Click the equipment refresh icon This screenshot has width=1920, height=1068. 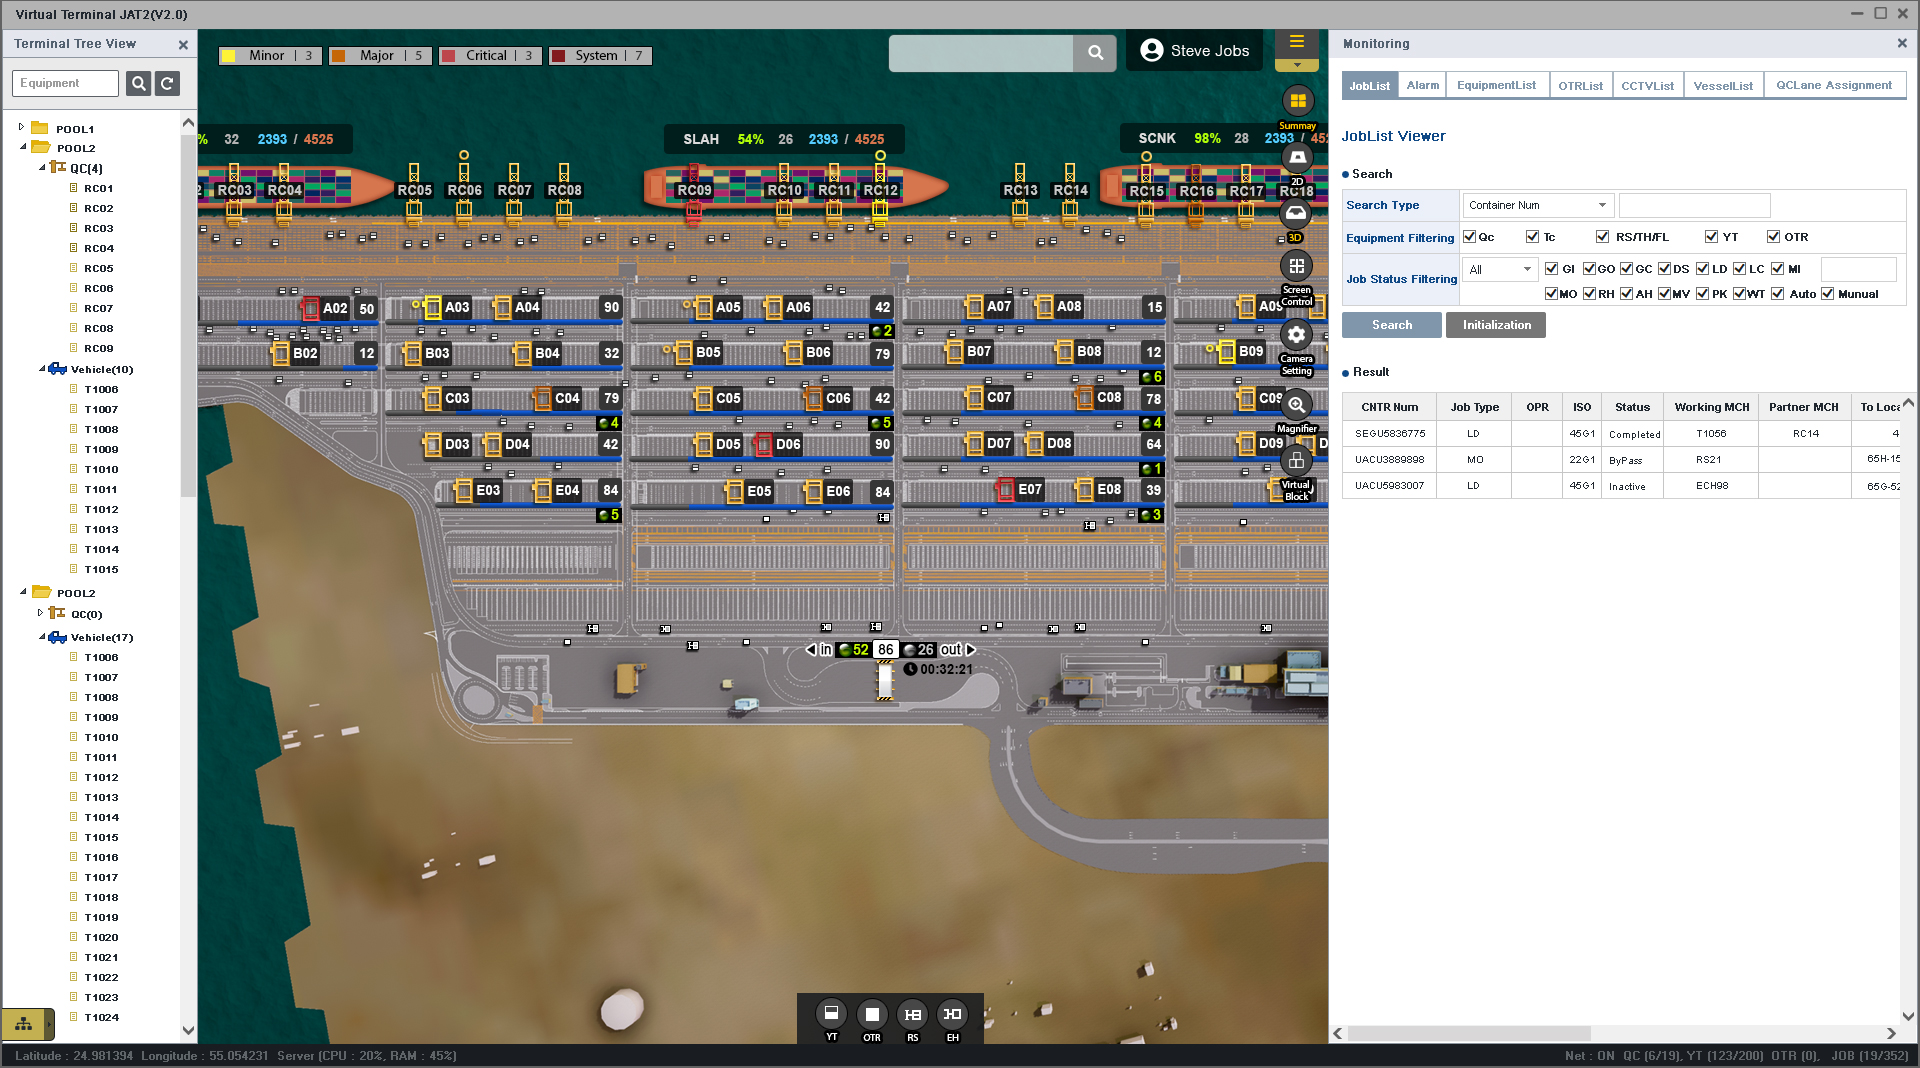click(168, 84)
